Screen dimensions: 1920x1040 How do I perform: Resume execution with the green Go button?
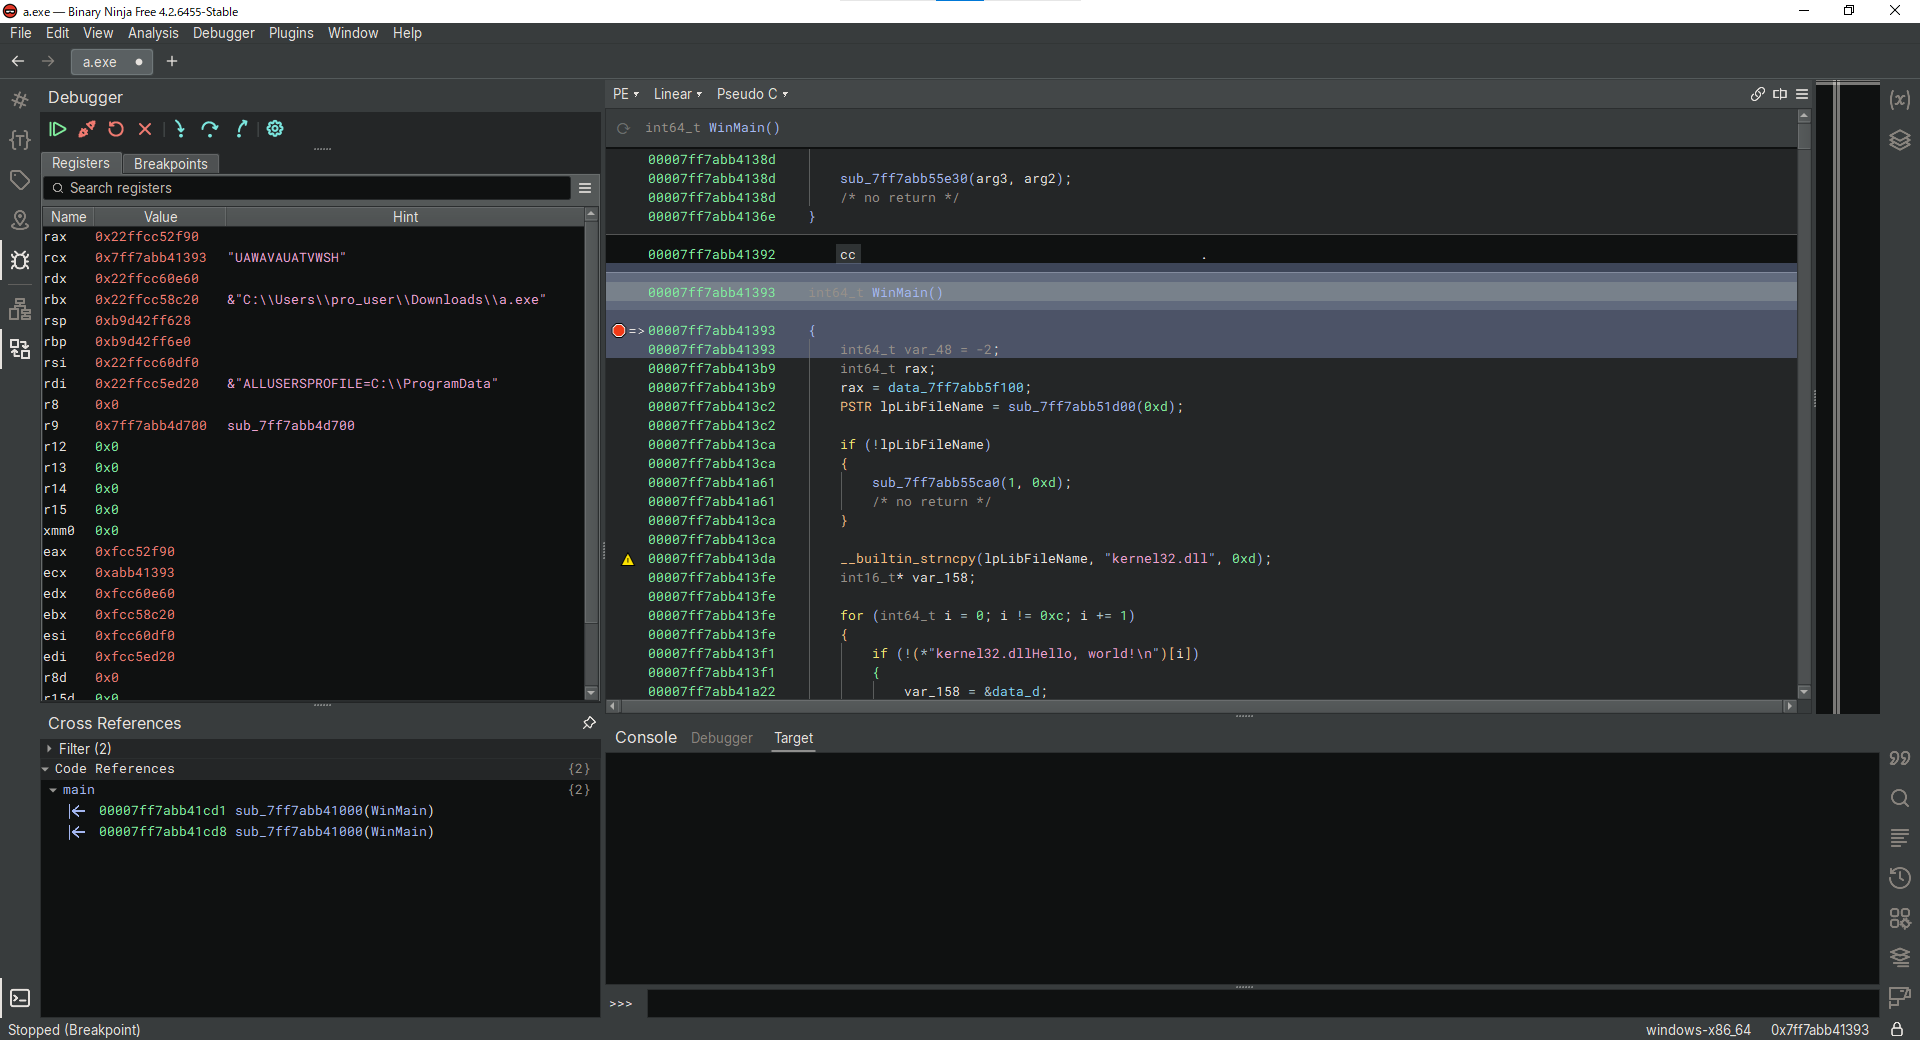tap(57, 129)
